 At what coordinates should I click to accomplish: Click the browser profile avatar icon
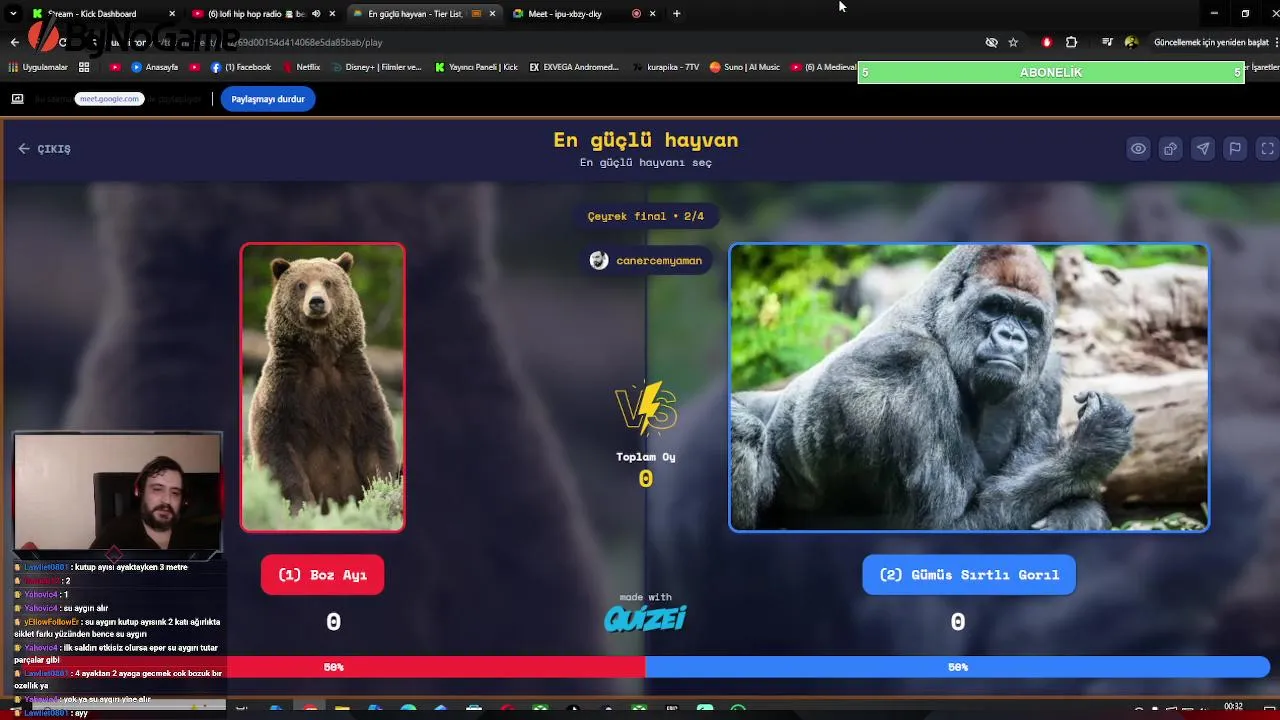(1131, 42)
